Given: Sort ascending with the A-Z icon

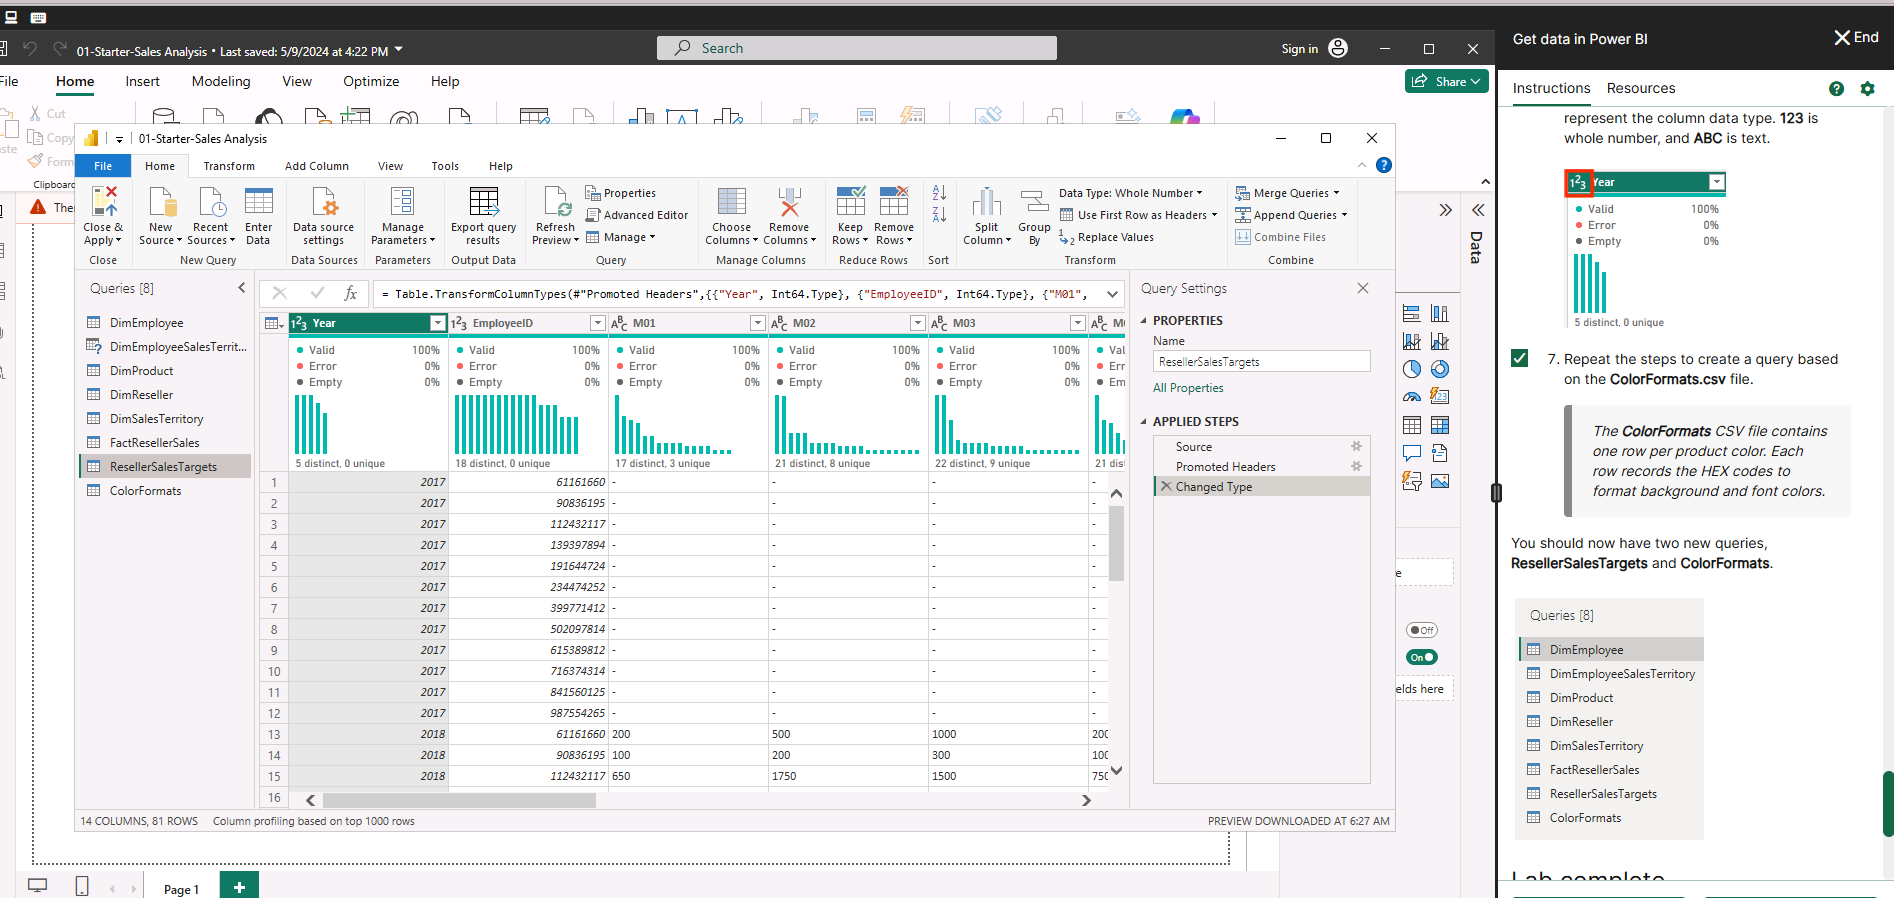Looking at the screenshot, I should coord(939,193).
